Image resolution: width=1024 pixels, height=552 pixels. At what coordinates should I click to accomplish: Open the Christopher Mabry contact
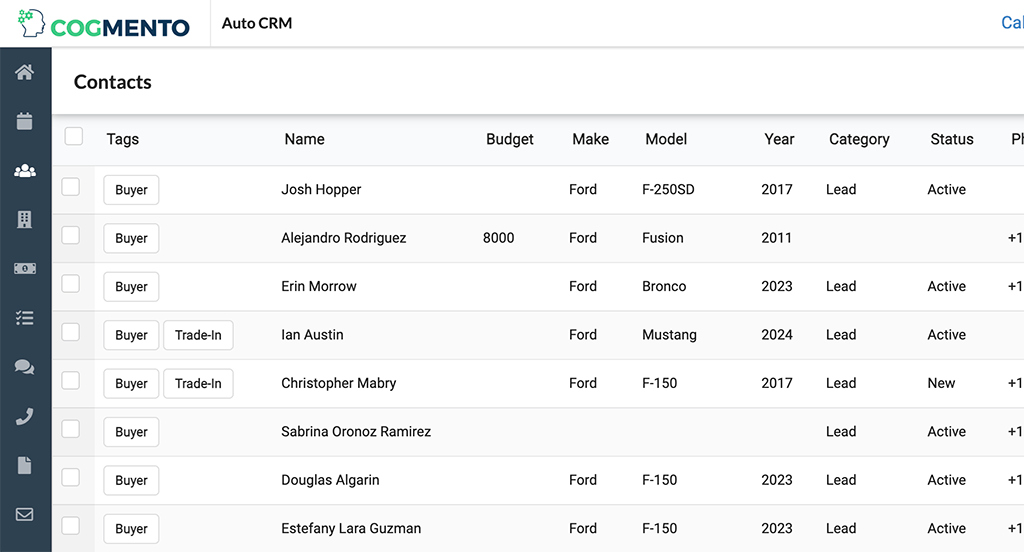pyautogui.click(x=338, y=383)
